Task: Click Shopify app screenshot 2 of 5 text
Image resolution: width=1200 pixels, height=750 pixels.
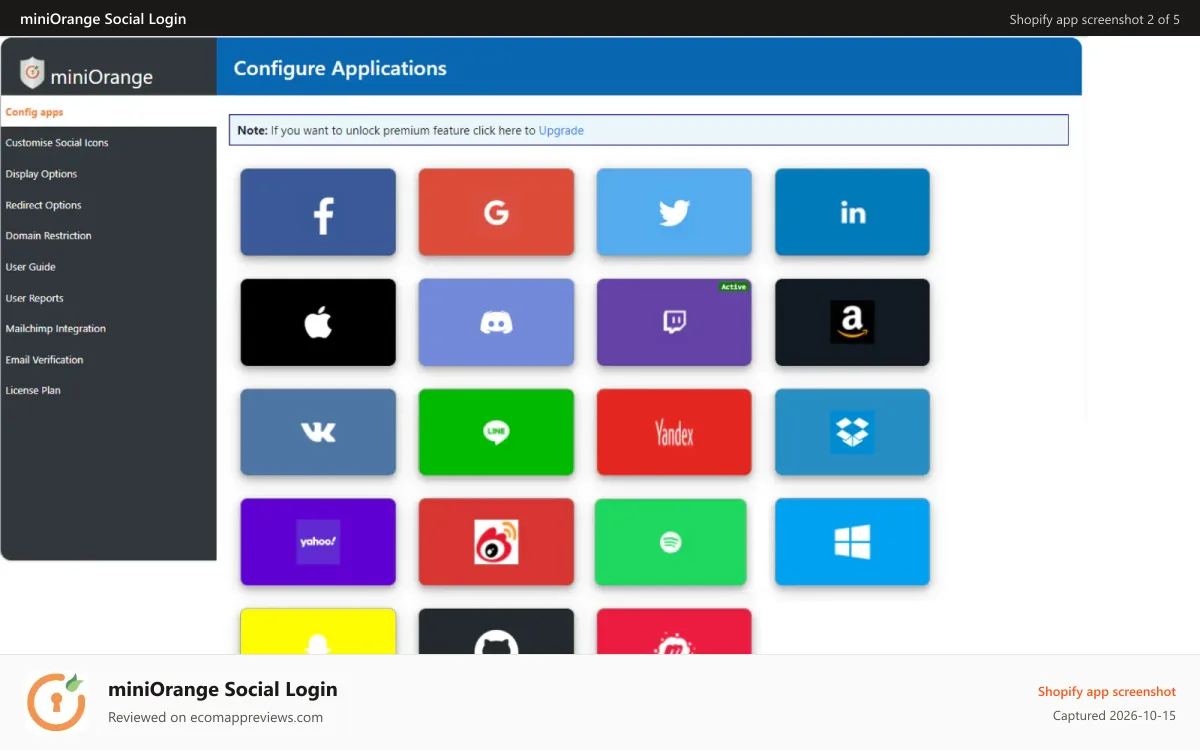Action: pos(1095,19)
